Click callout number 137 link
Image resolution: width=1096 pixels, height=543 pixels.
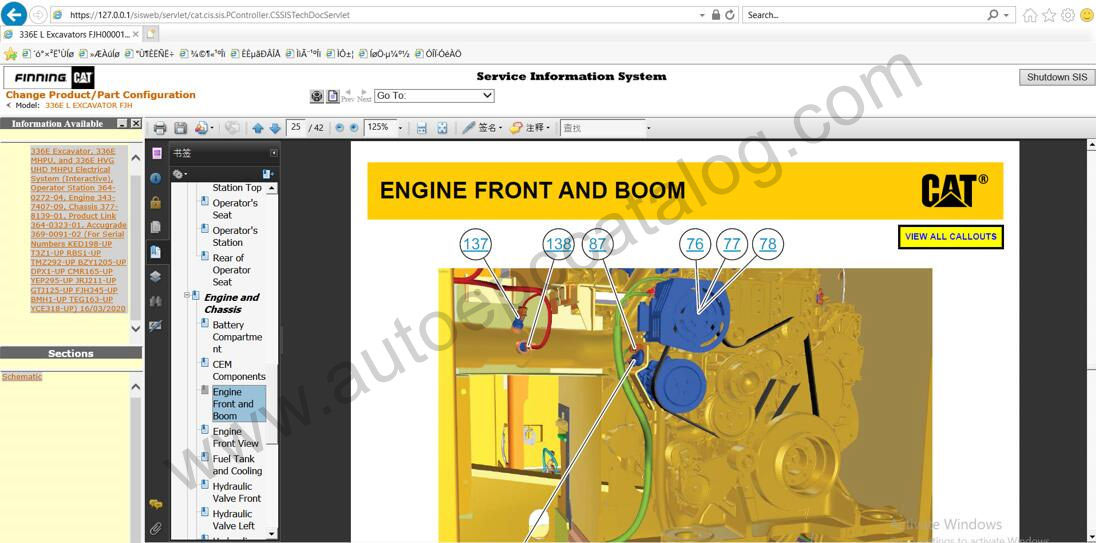pyautogui.click(x=476, y=244)
